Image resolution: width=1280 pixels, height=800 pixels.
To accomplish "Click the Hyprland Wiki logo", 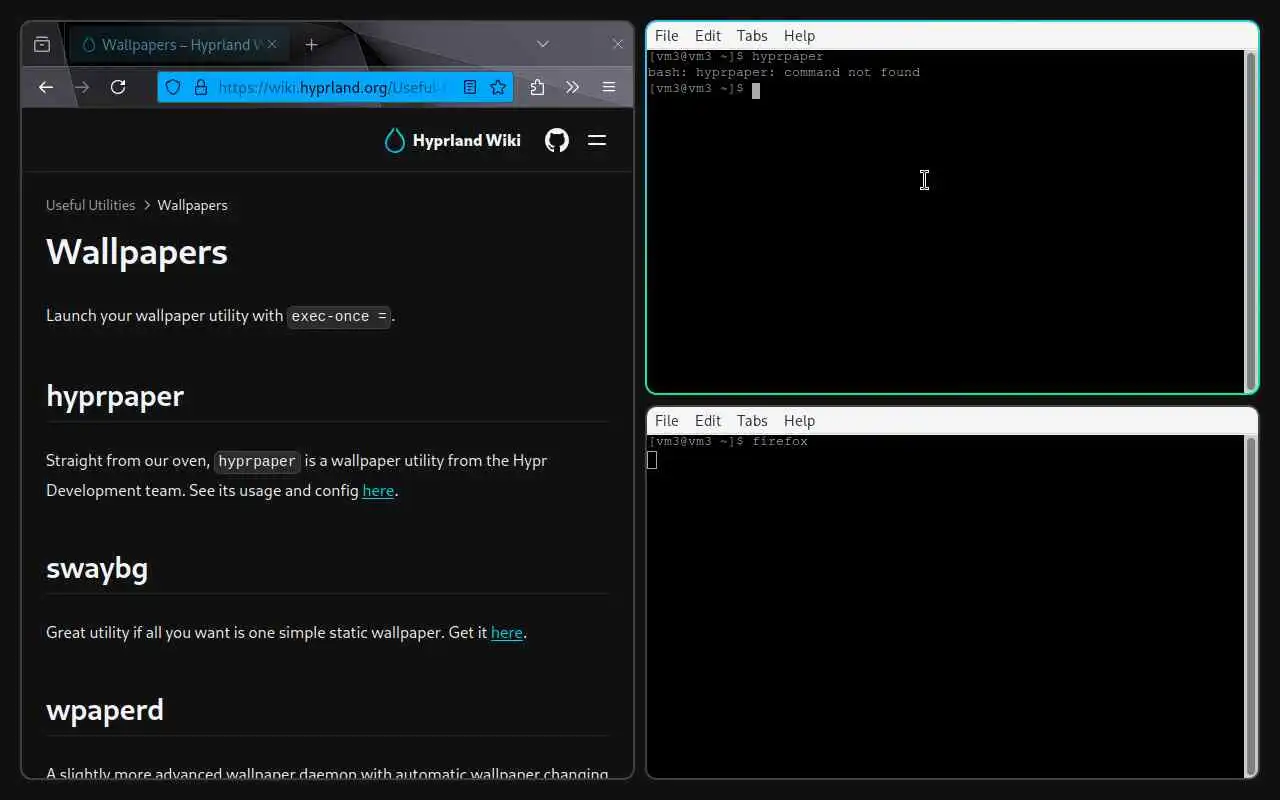I will pyautogui.click(x=453, y=140).
